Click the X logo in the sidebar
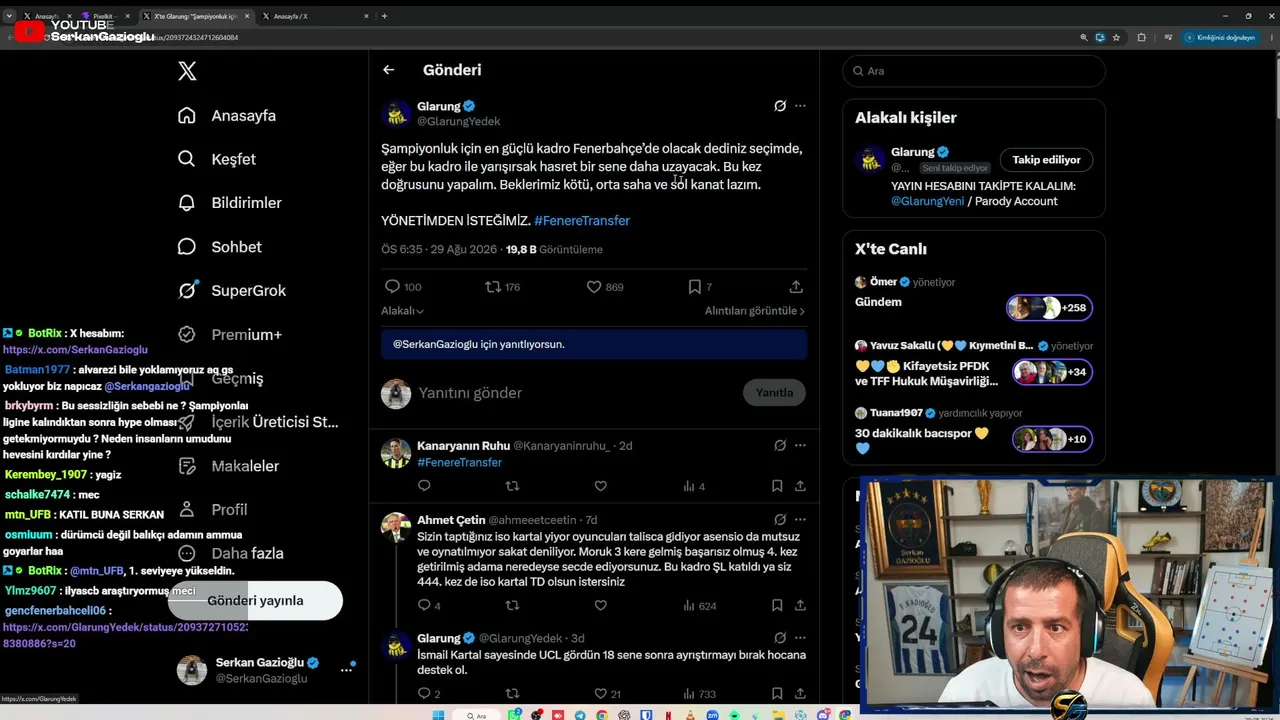This screenshot has width=1280, height=720. (187, 71)
